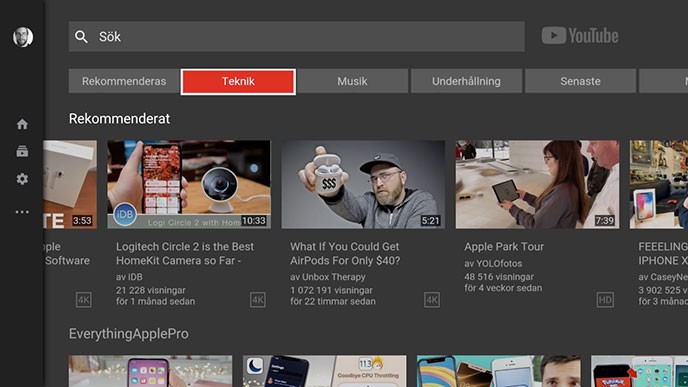Click channel name 'av YOLOfotos'
The height and width of the screenshot is (387, 688).
[x=493, y=264]
